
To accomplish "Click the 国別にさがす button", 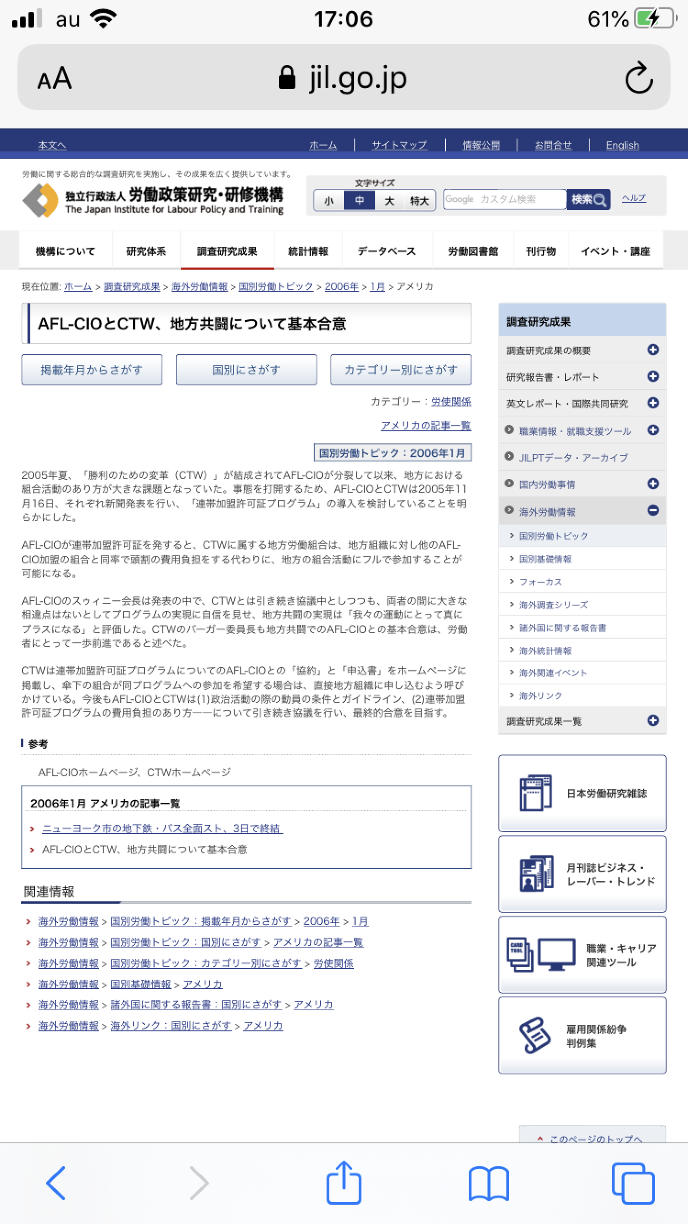I will (x=246, y=369).
